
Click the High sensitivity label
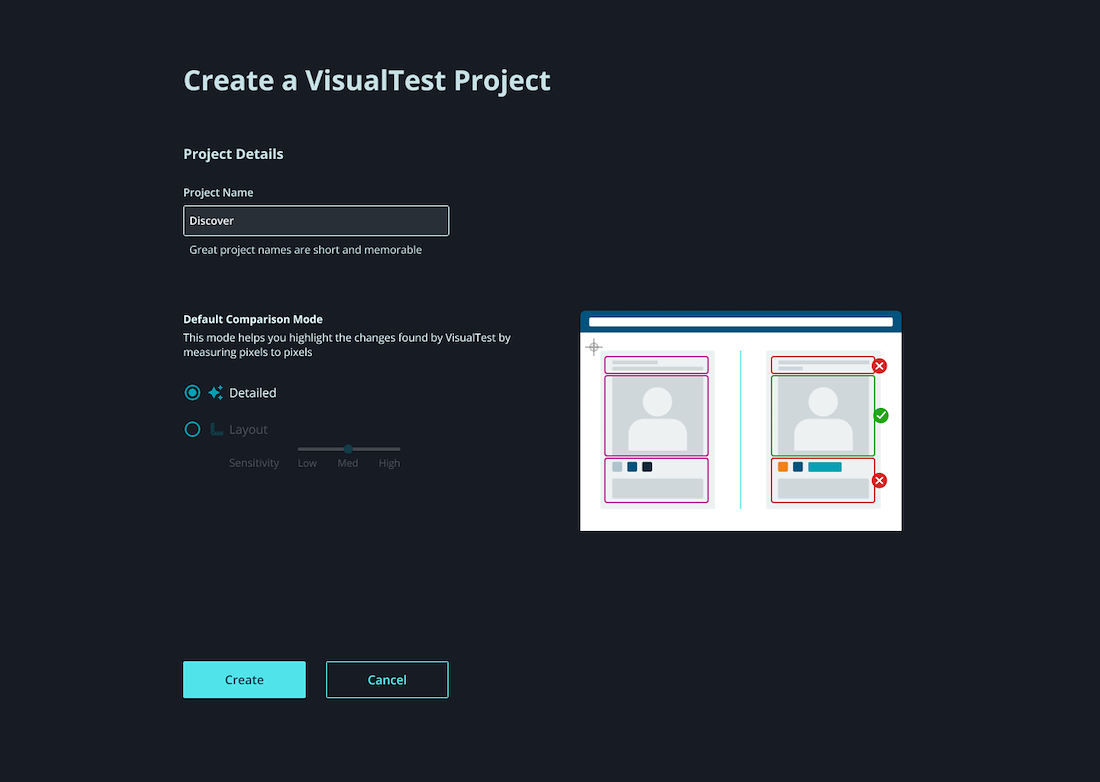[389, 463]
